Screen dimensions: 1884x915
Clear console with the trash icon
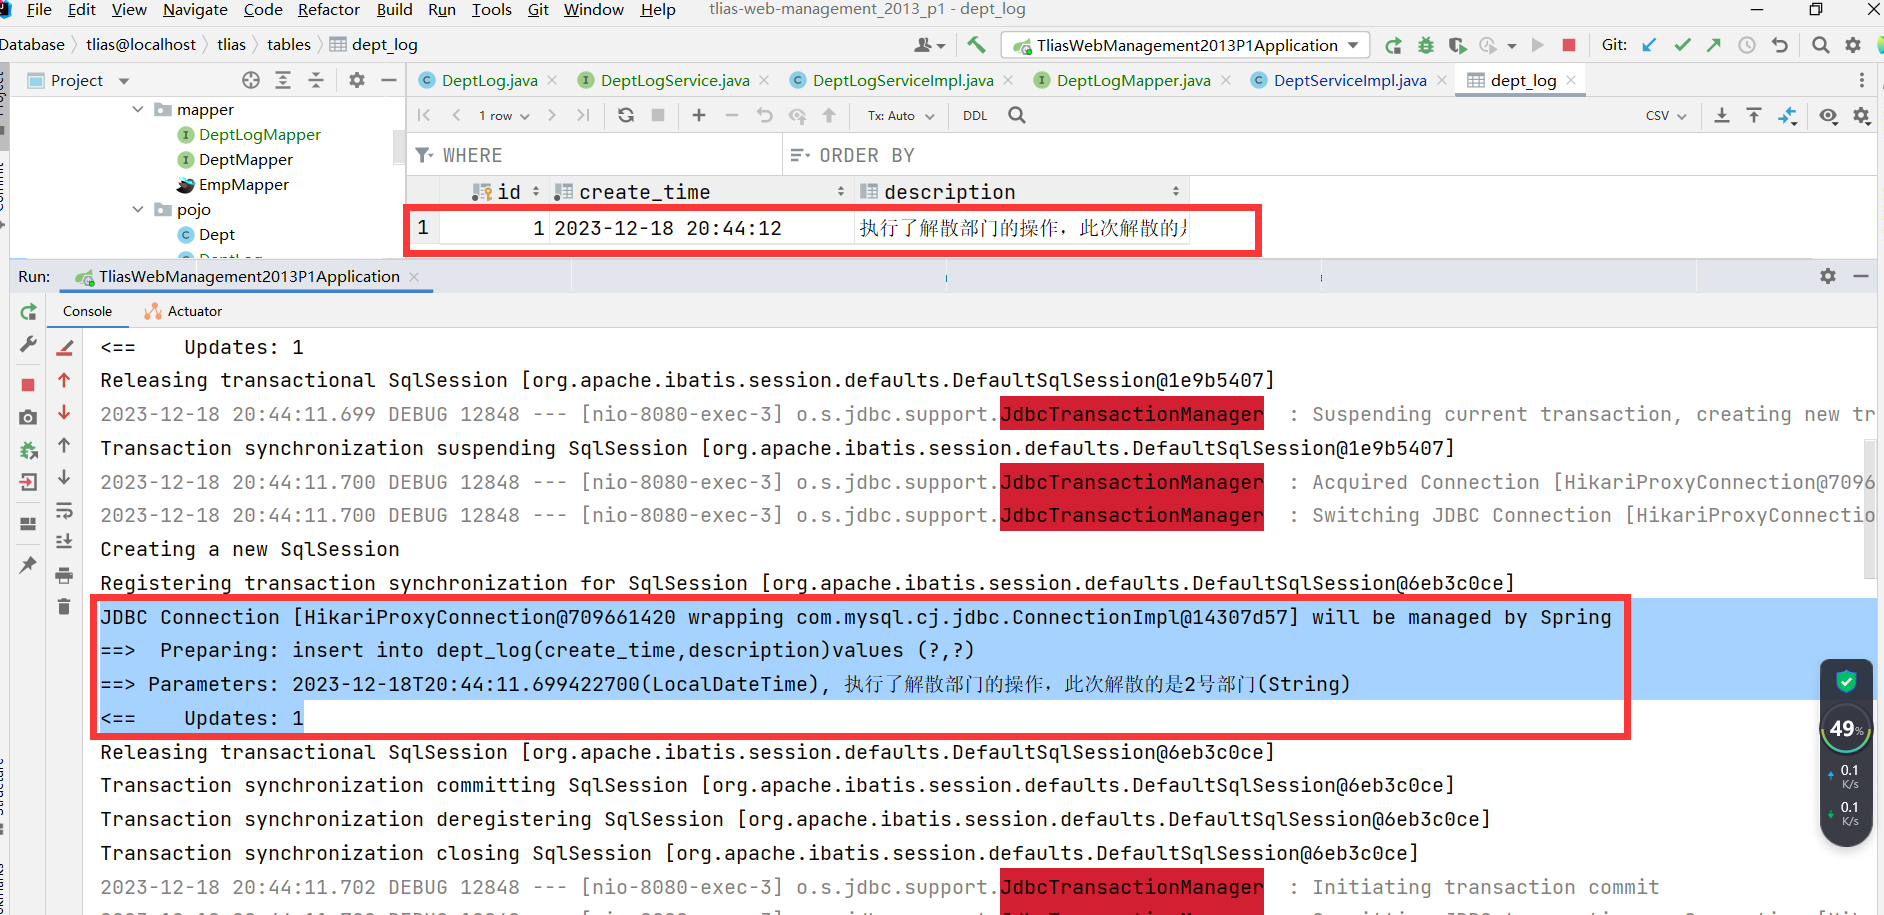coord(64,607)
